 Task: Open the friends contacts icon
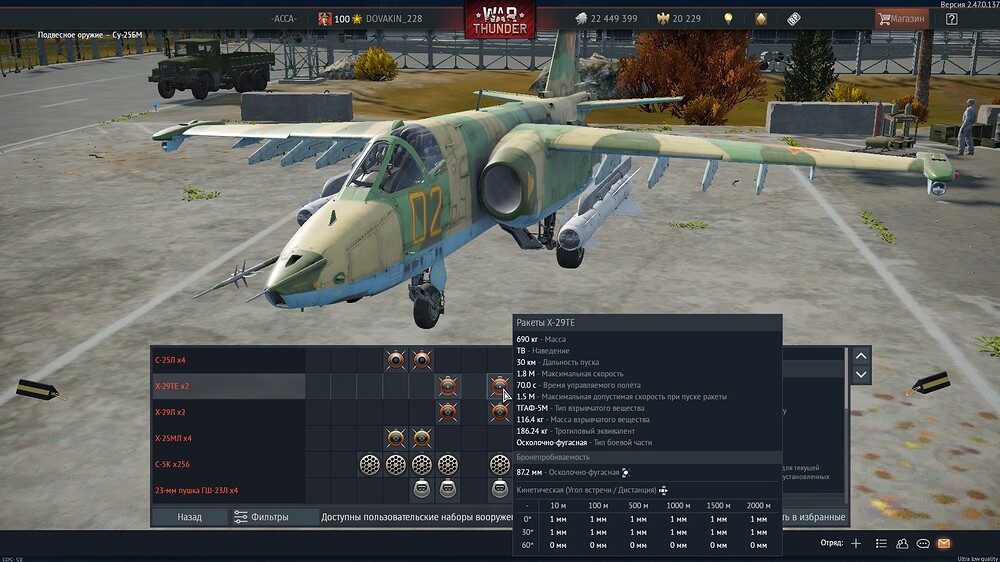point(902,544)
